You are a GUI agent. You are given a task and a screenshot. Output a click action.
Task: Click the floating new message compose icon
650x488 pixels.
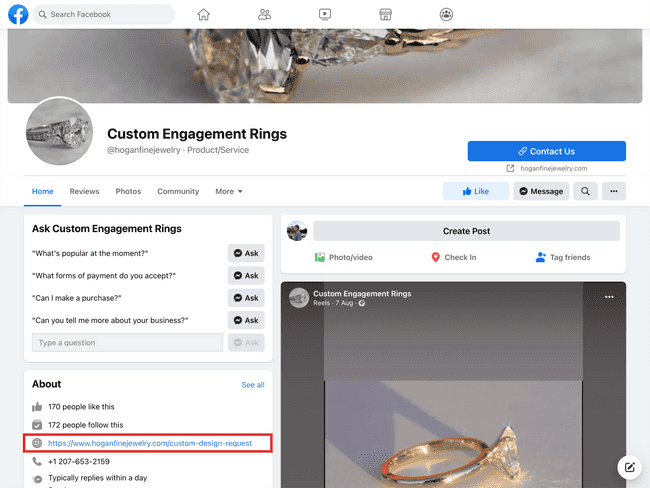click(x=630, y=467)
